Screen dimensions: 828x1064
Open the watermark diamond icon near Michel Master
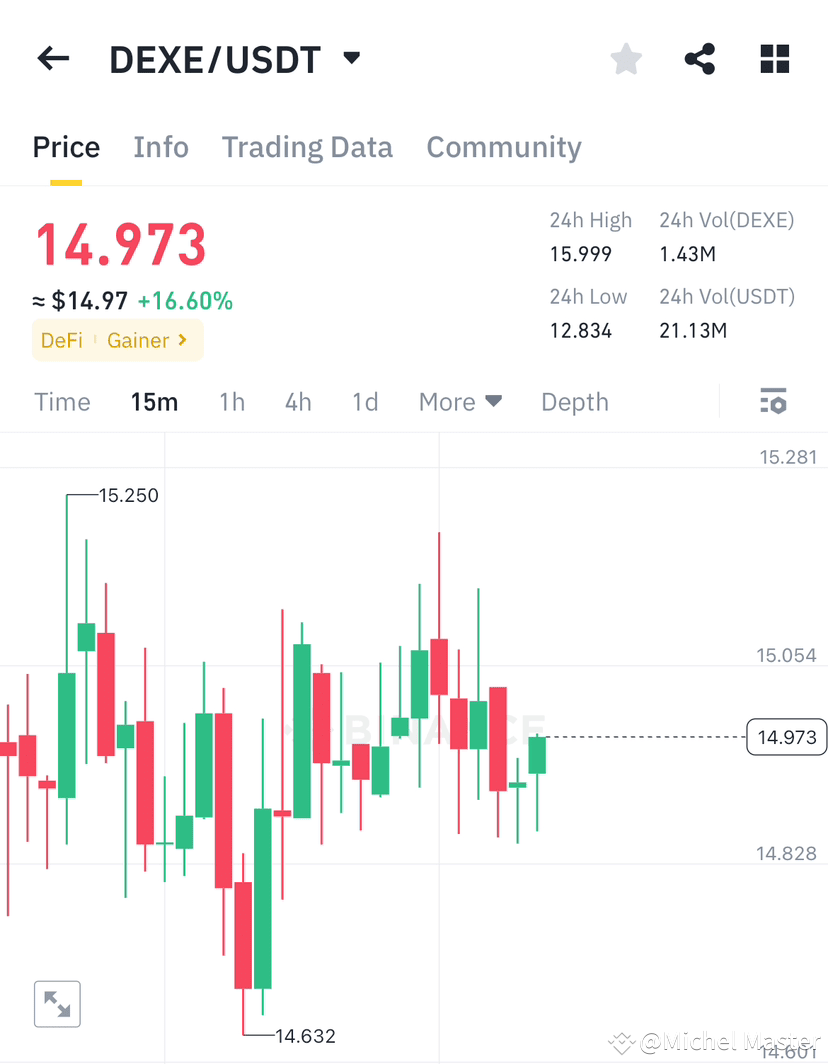[x=622, y=1043]
